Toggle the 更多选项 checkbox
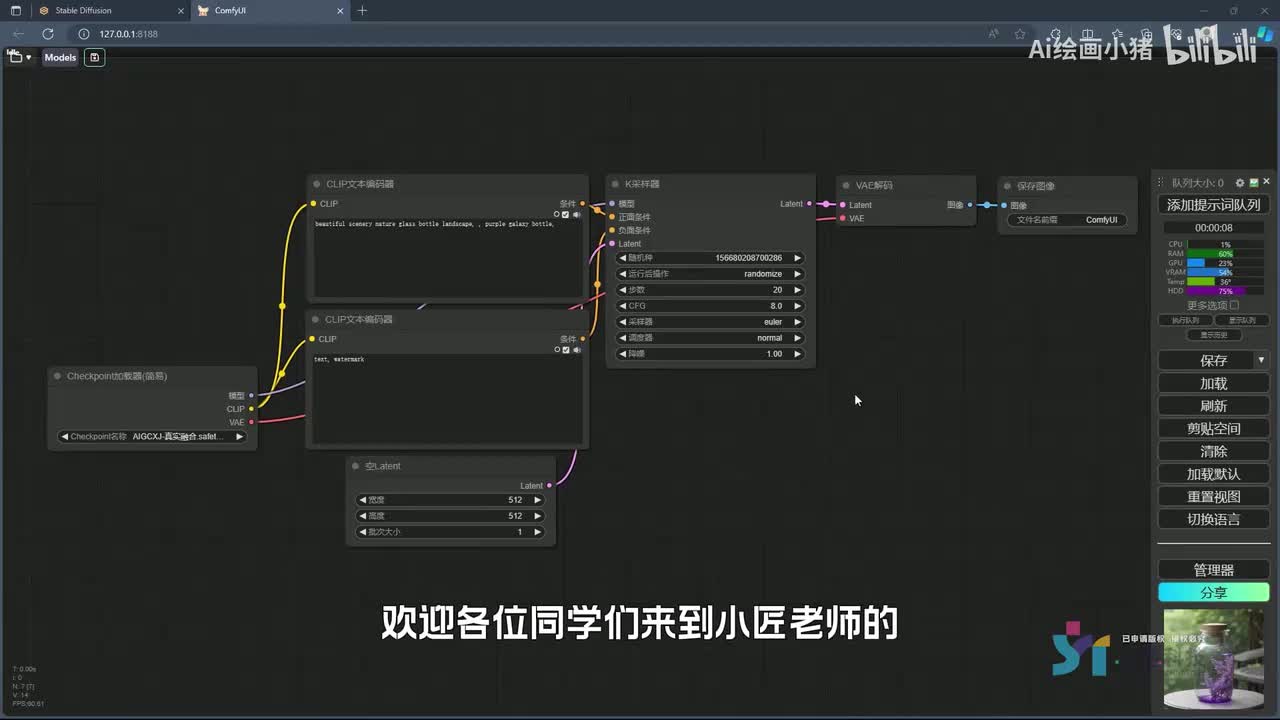1280x720 pixels. pyautogui.click(x=1234, y=305)
